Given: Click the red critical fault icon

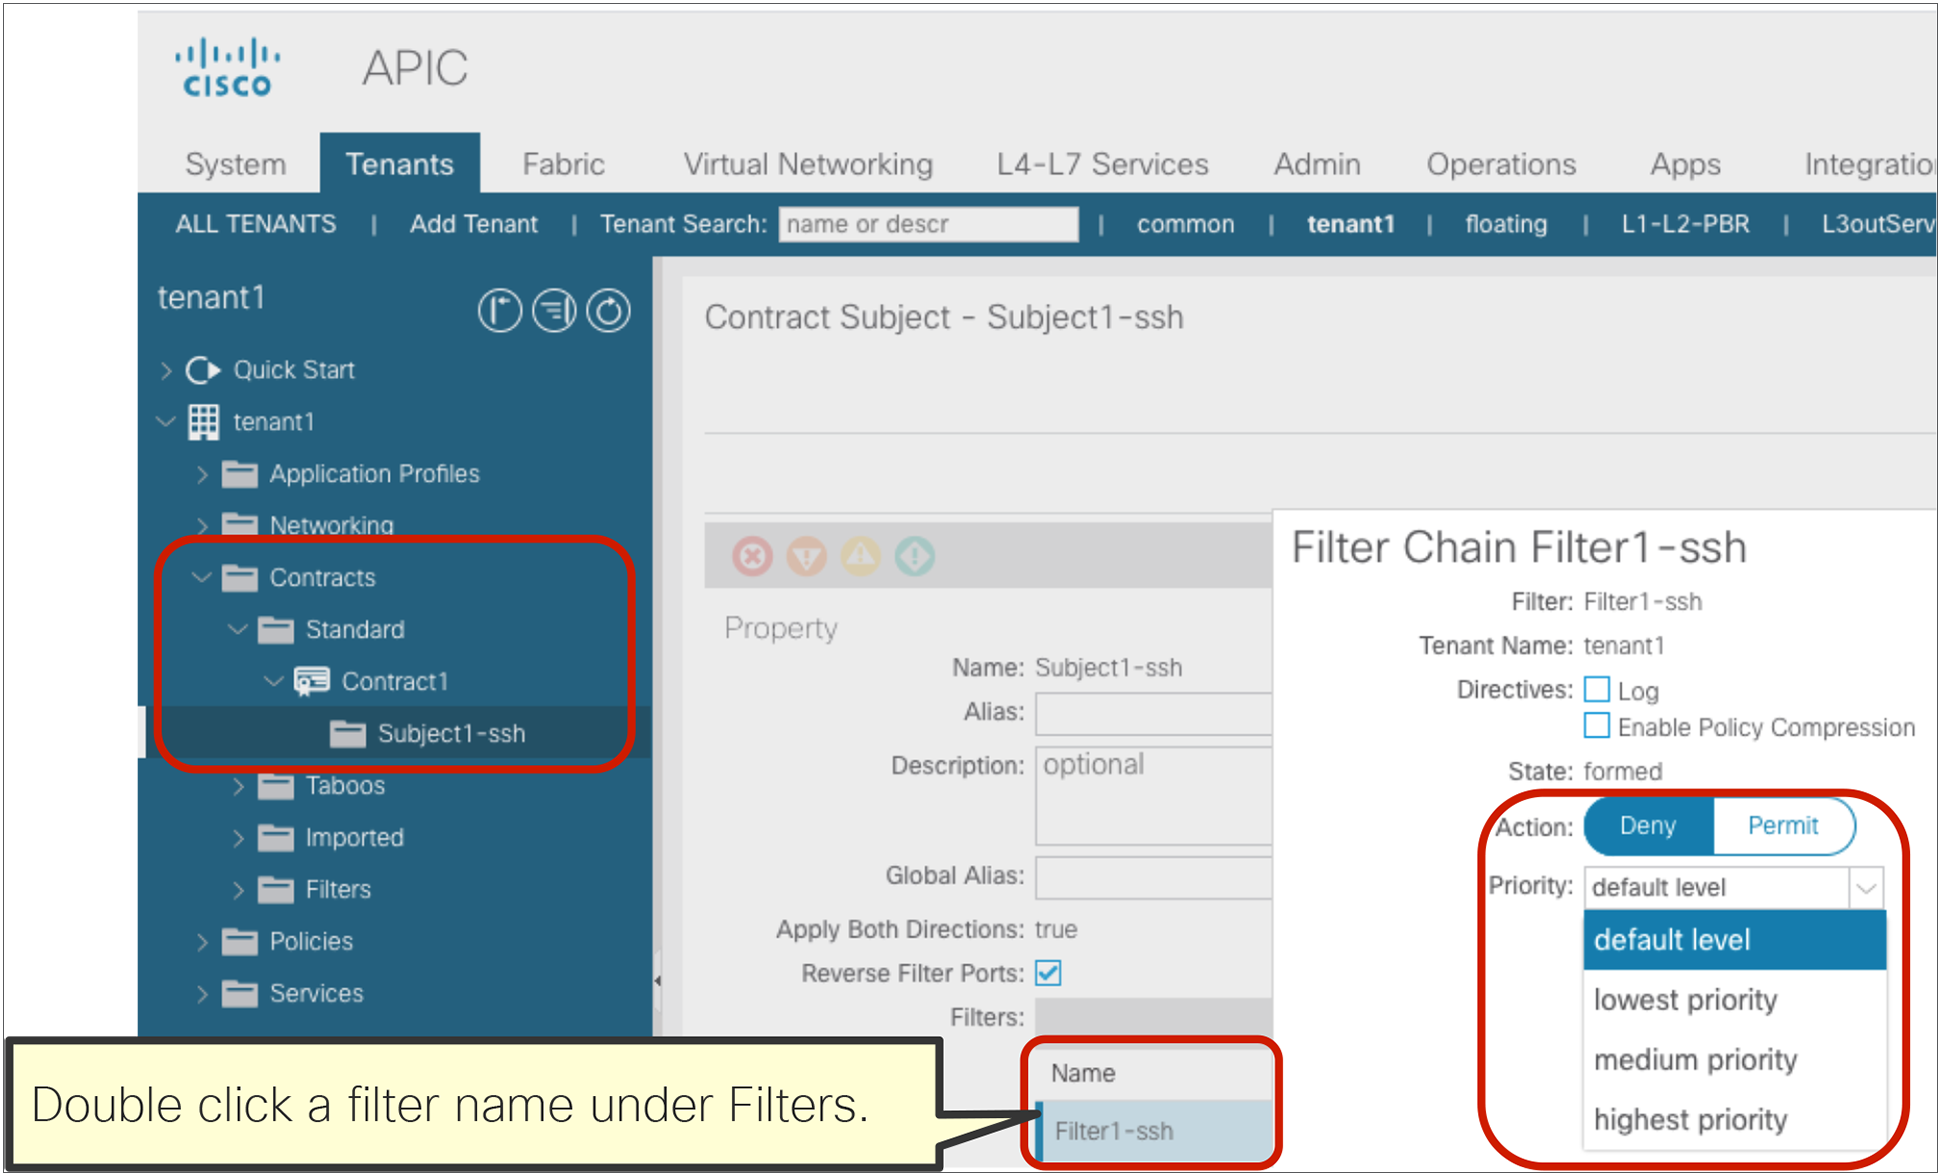Looking at the screenshot, I should click(752, 556).
